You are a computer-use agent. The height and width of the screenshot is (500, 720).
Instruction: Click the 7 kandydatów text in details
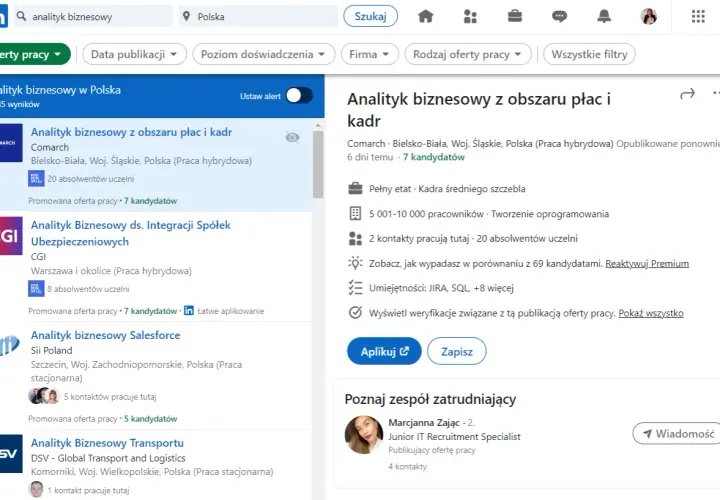(433, 157)
